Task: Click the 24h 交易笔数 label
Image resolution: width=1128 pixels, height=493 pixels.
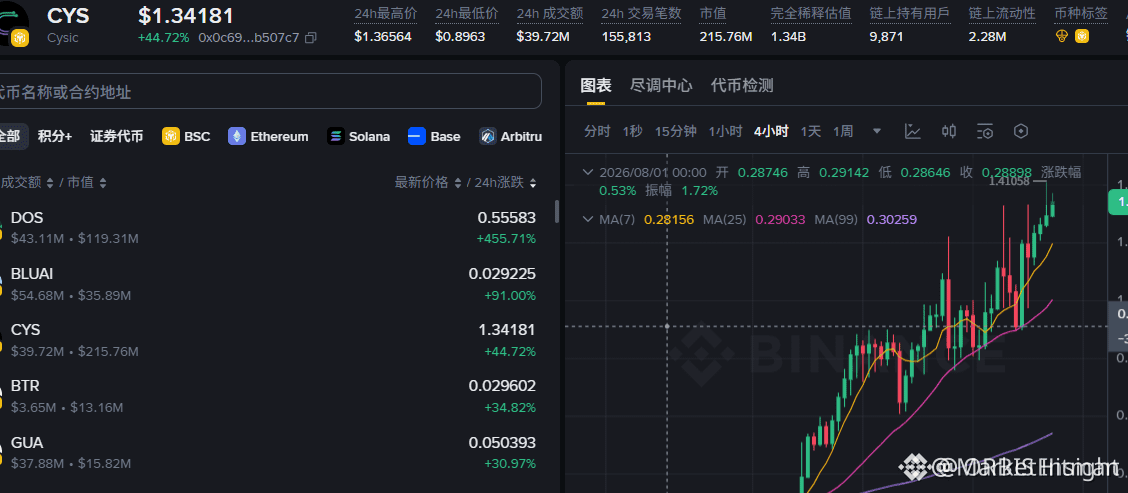Action: pyautogui.click(x=642, y=14)
